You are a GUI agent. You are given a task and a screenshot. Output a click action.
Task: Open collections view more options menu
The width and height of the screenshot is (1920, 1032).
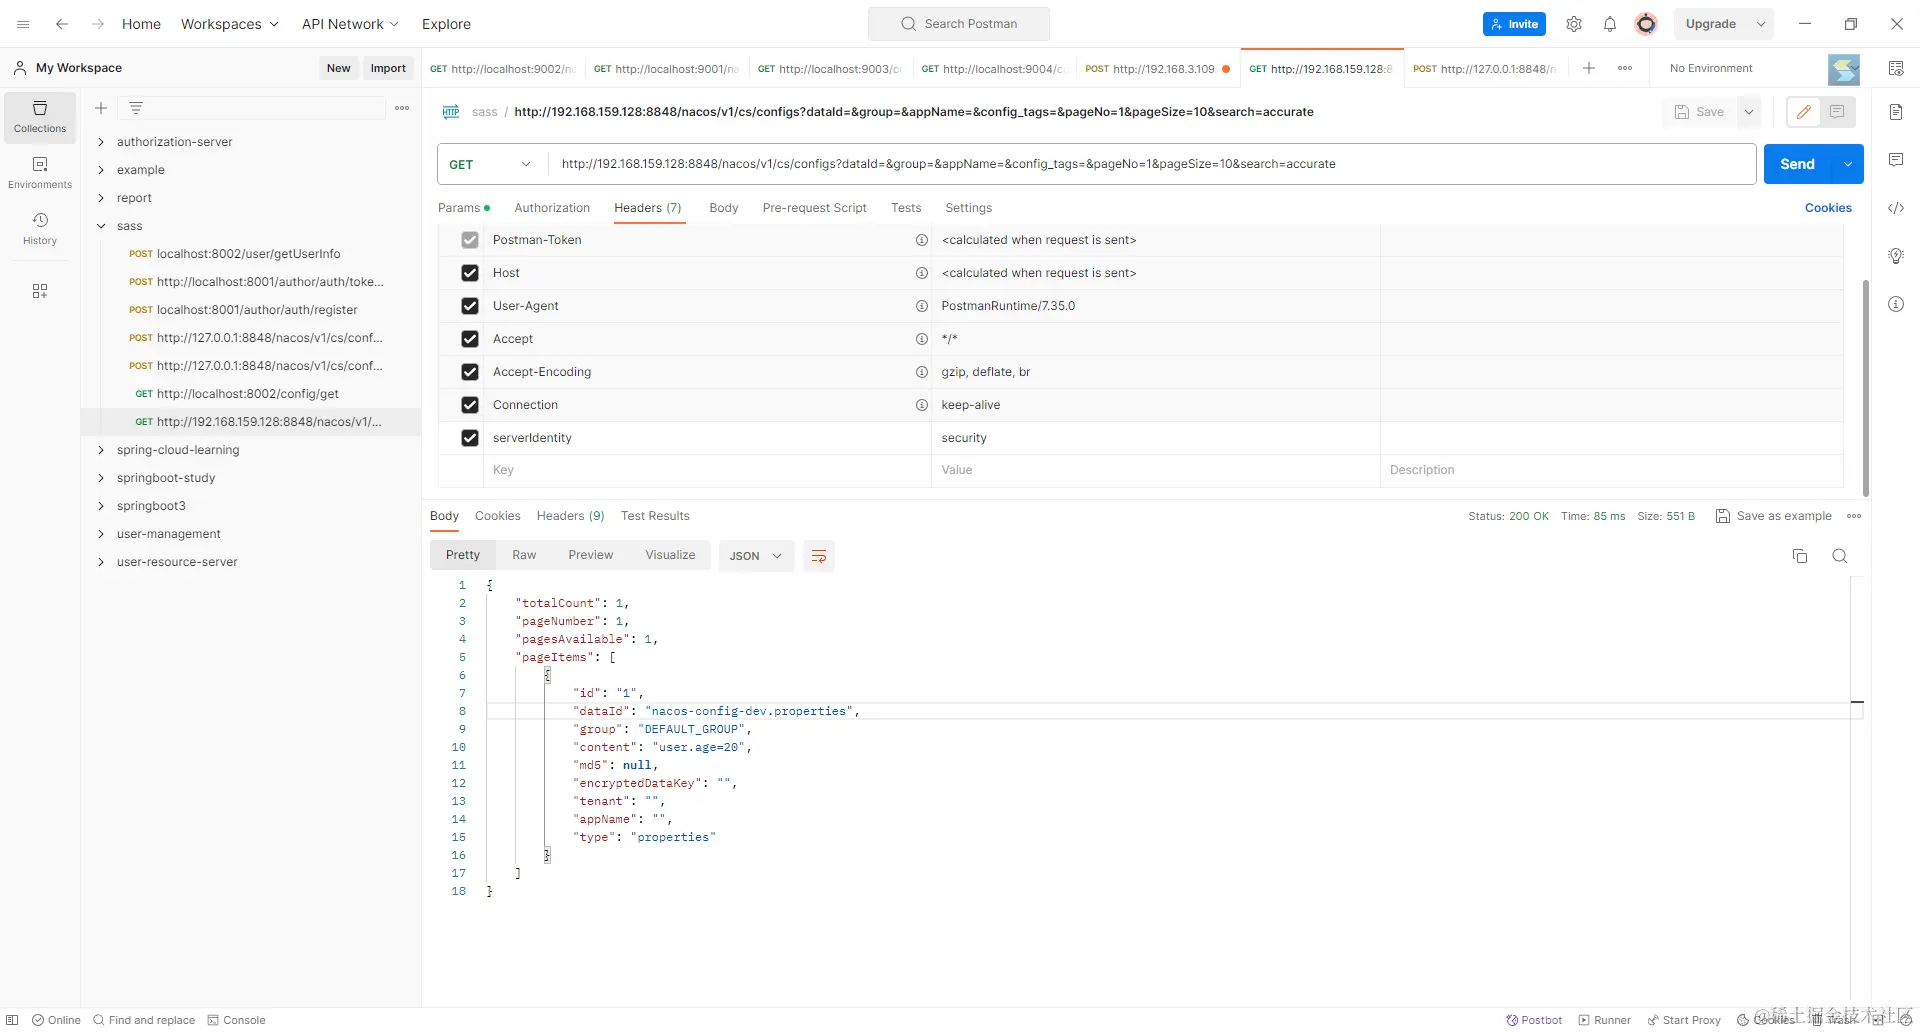click(x=402, y=108)
